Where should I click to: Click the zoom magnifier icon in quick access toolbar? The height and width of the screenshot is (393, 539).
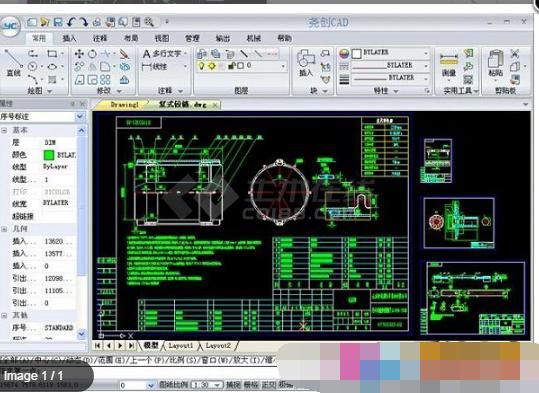(149, 23)
